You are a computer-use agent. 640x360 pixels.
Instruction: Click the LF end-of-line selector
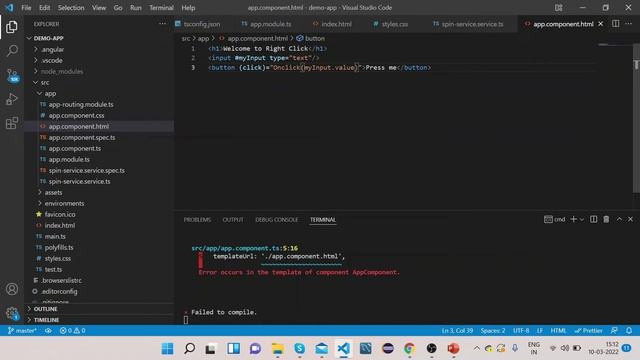[540, 330]
